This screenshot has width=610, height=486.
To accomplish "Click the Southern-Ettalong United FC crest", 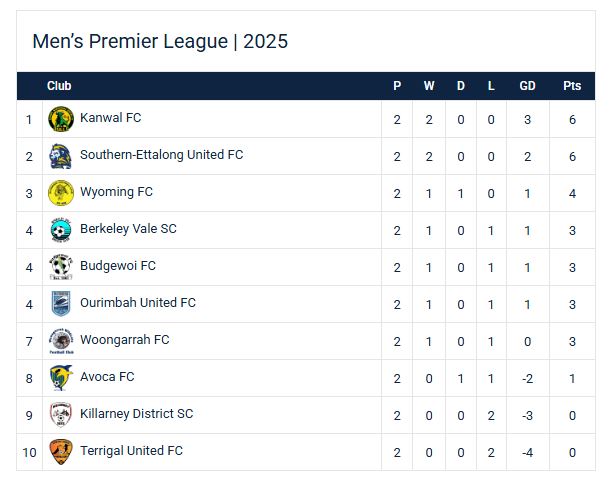I will click(61, 156).
